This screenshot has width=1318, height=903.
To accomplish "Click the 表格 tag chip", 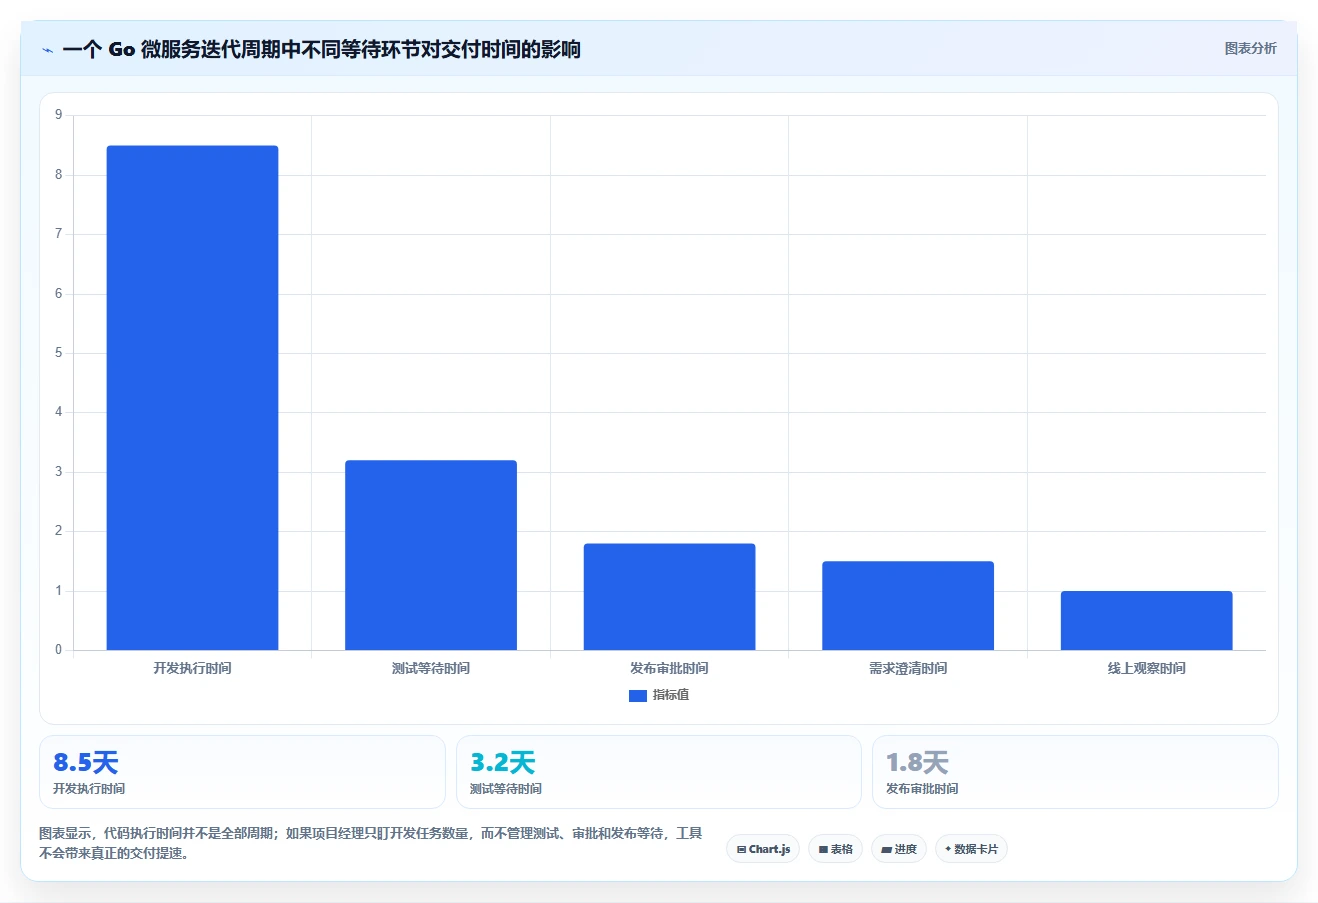I will coord(835,849).
